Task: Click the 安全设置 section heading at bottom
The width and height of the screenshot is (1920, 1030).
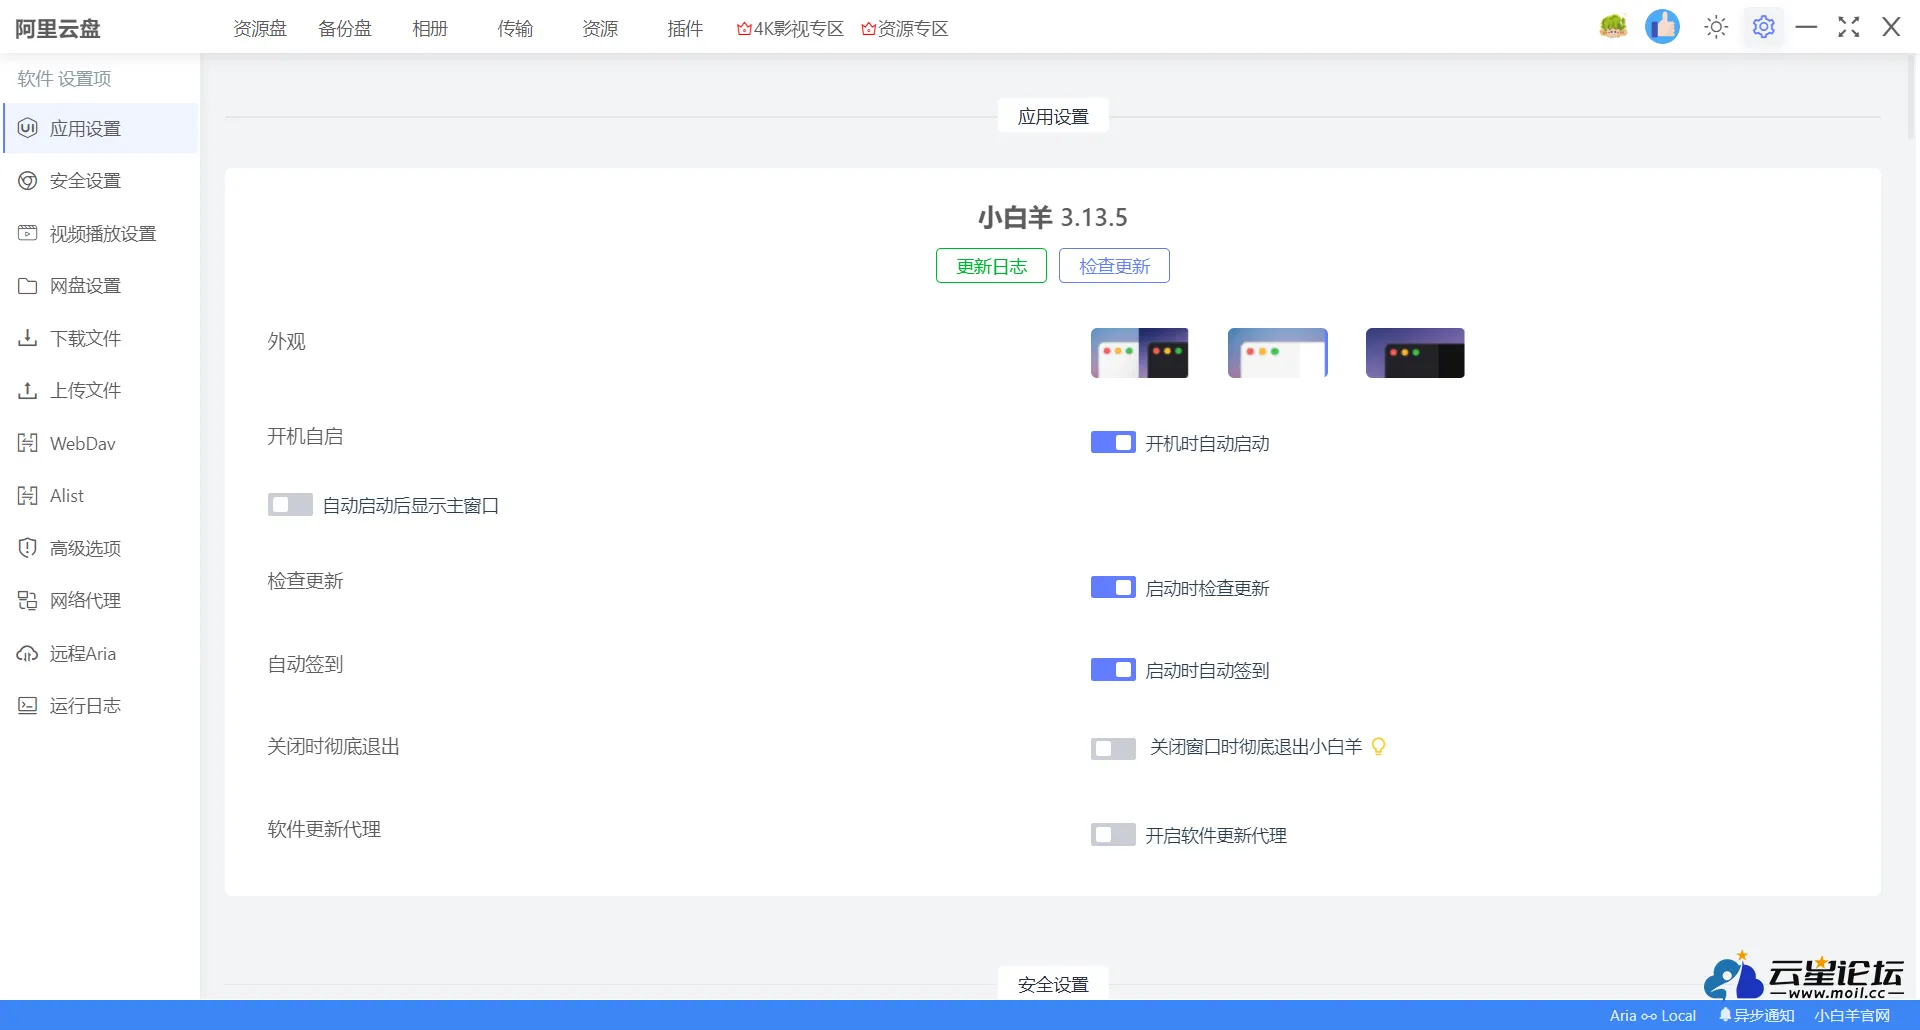Action: [1053, 985]
